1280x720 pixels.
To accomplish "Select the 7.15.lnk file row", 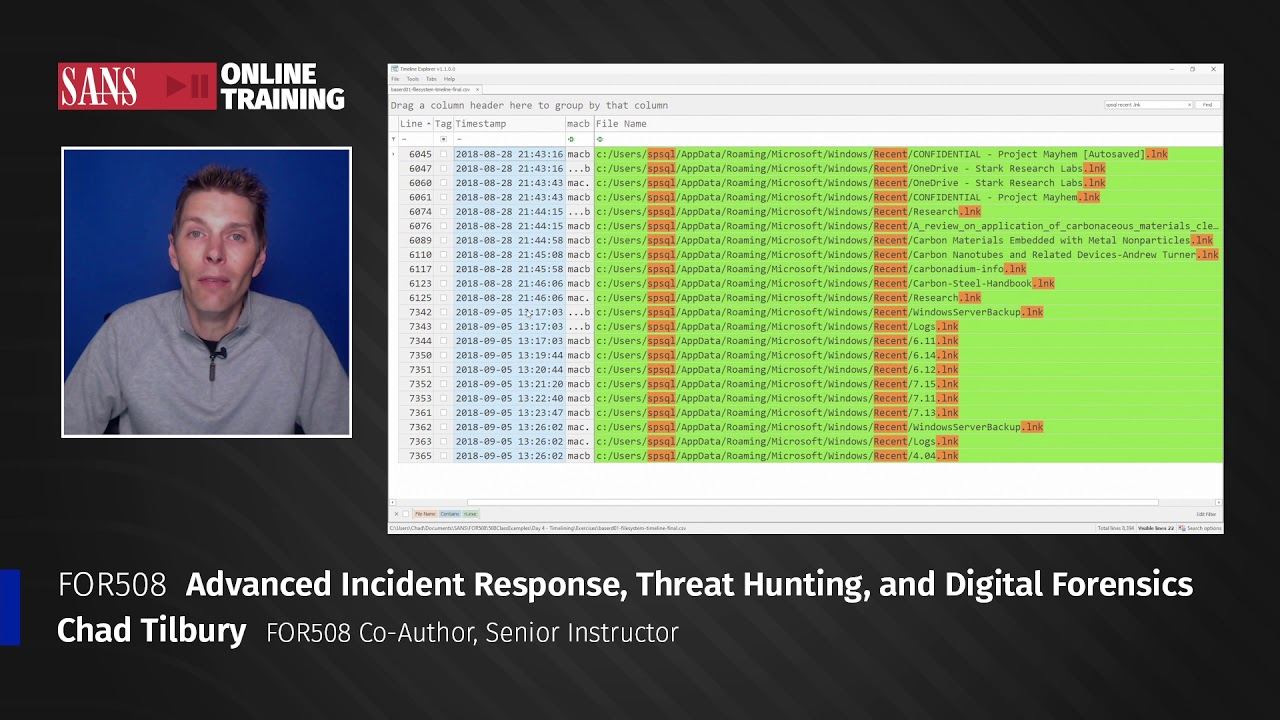I will 908,384.
